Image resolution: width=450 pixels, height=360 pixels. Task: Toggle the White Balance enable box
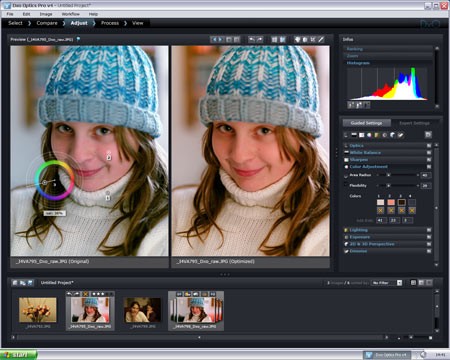pos(429,153)
